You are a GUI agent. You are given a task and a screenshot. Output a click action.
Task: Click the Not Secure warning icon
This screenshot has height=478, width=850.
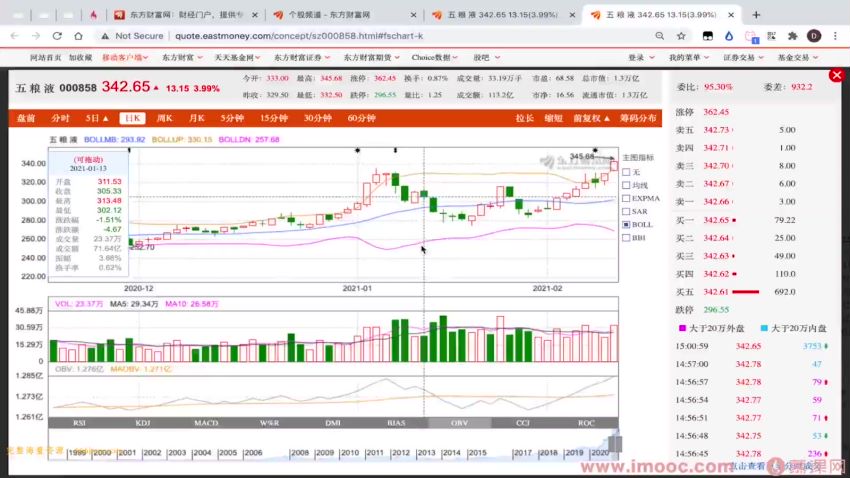(105, 36)
